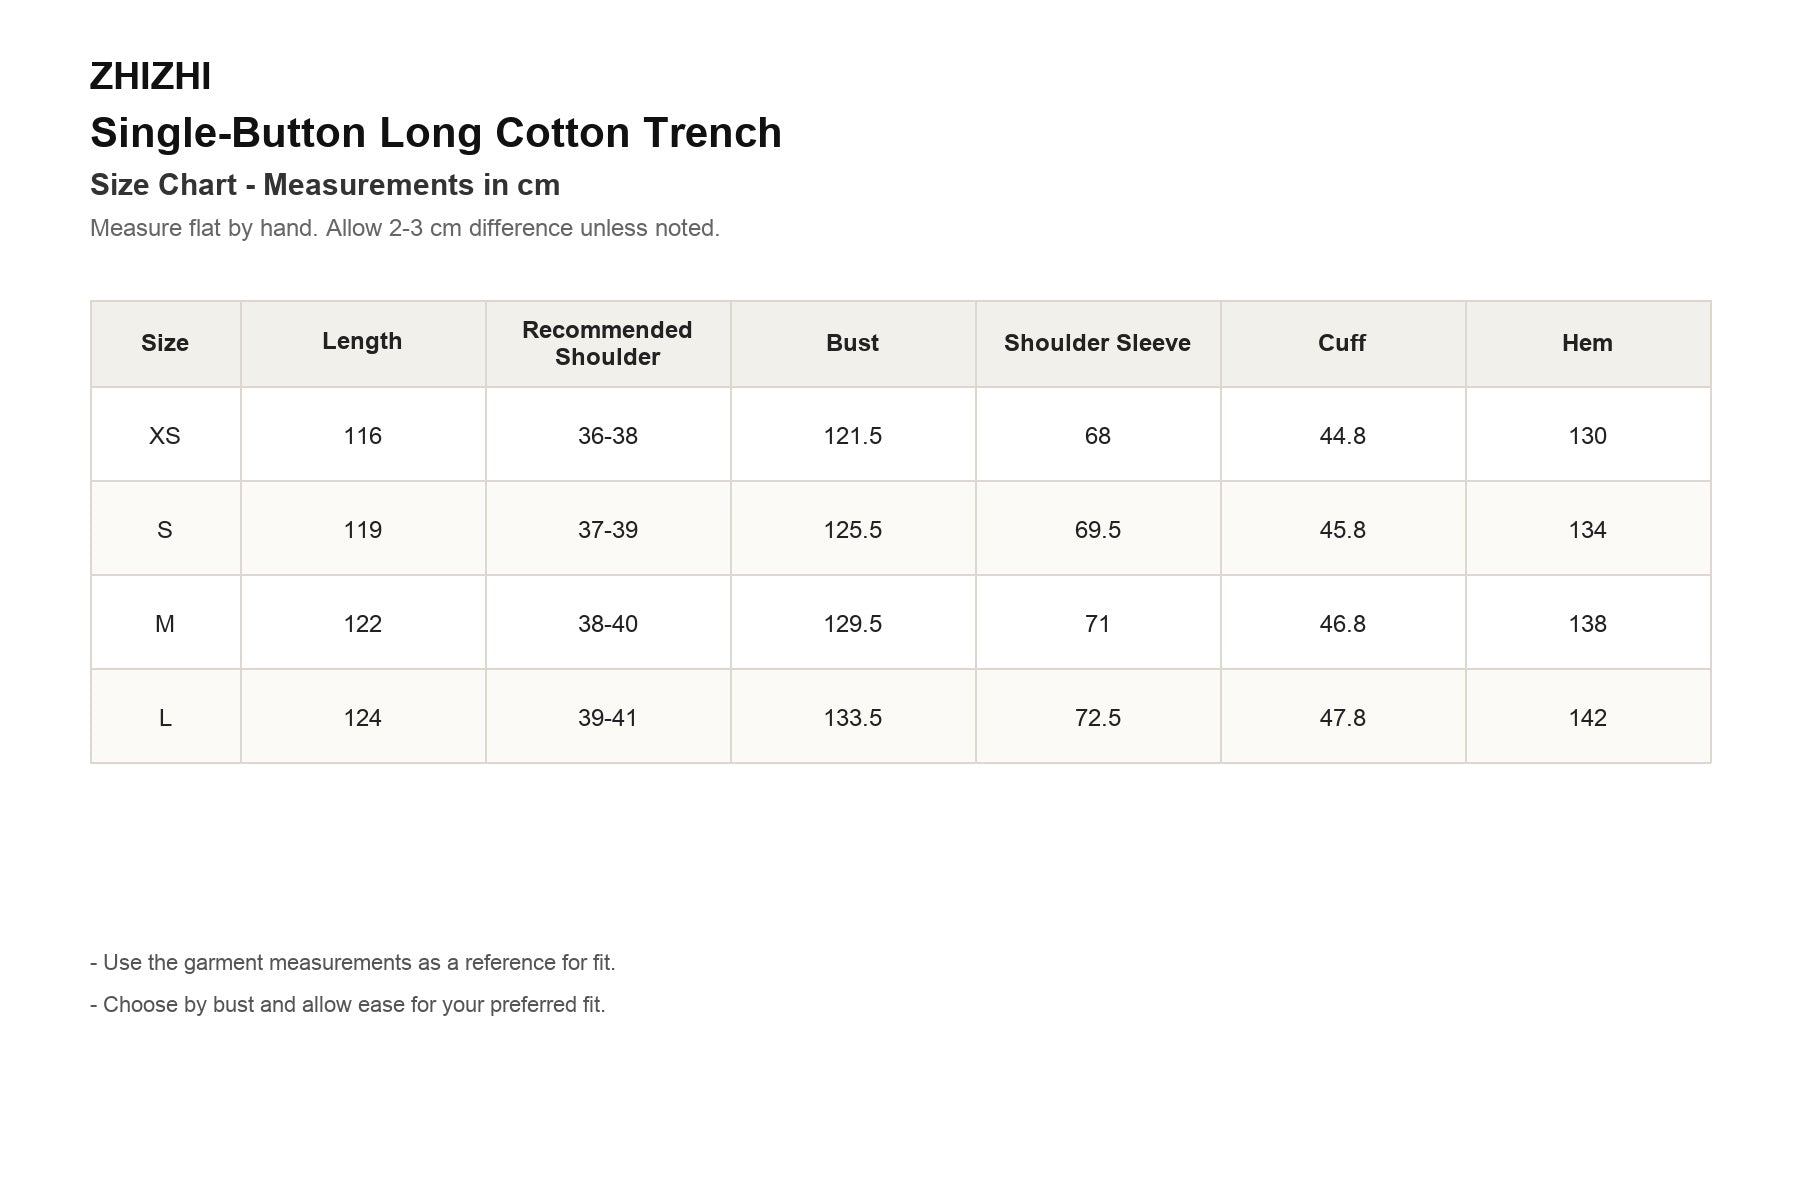
Task: Click the shoulder range 38-40 cell
Action: [x=607, y=624]
